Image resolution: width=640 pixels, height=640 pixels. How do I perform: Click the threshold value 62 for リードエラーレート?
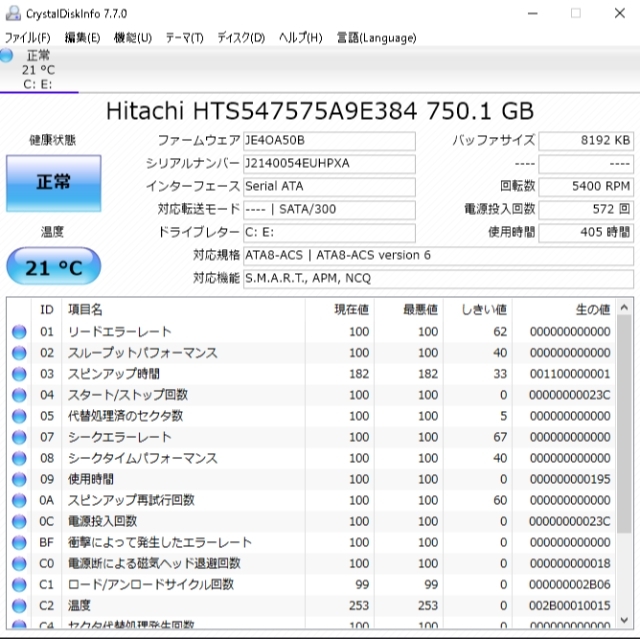[x=500, y=332]
